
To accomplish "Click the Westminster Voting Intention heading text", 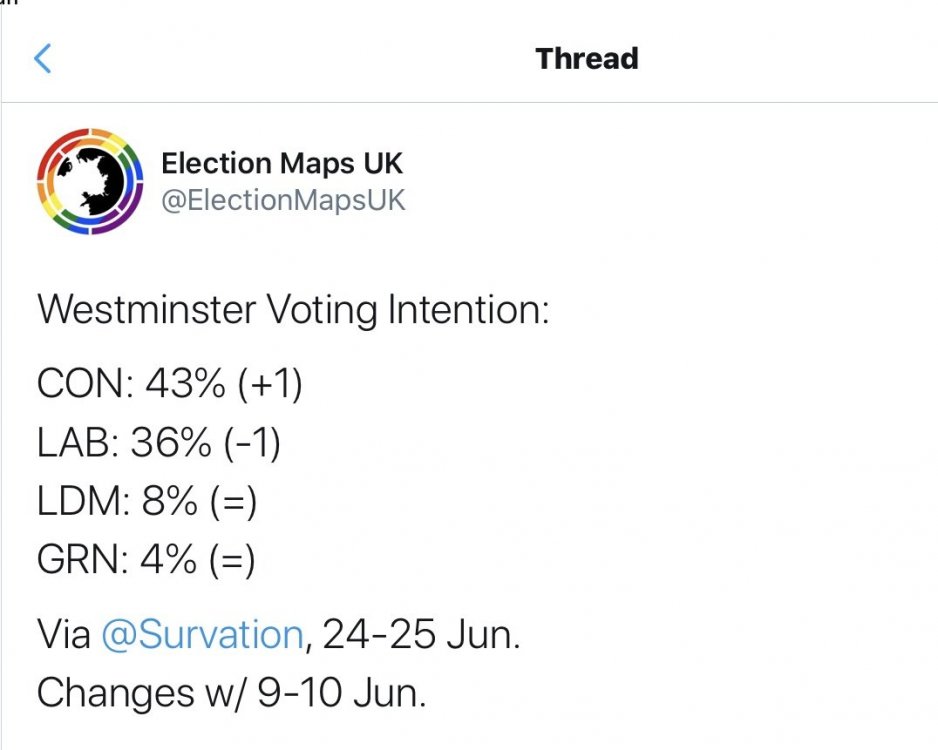I will pos(293,310).
